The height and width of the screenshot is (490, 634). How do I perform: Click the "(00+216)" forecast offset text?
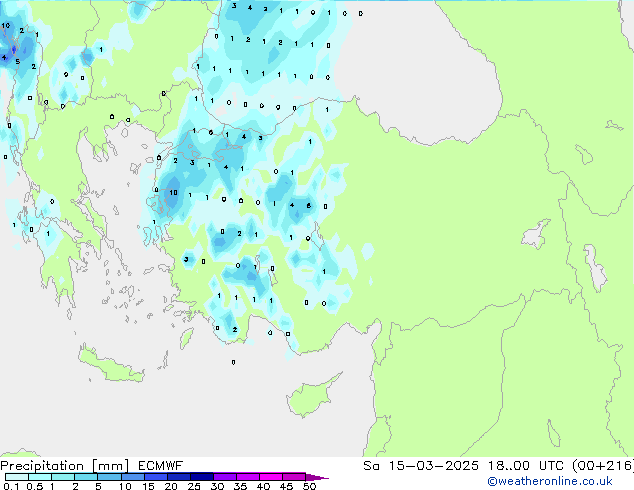click(x=603, y=466)
